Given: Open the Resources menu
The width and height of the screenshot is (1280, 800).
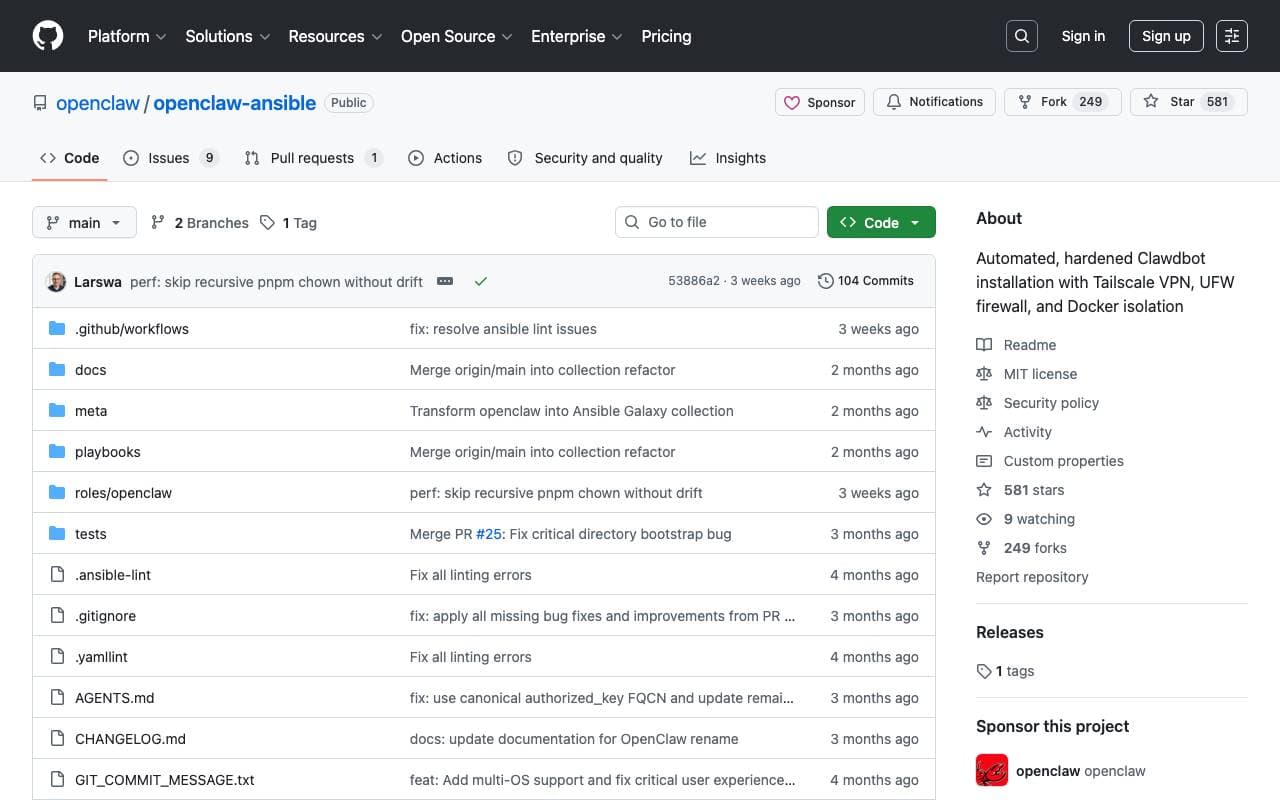Looking at the screenshot, I should pyautogui.click(x=335, y=36).
